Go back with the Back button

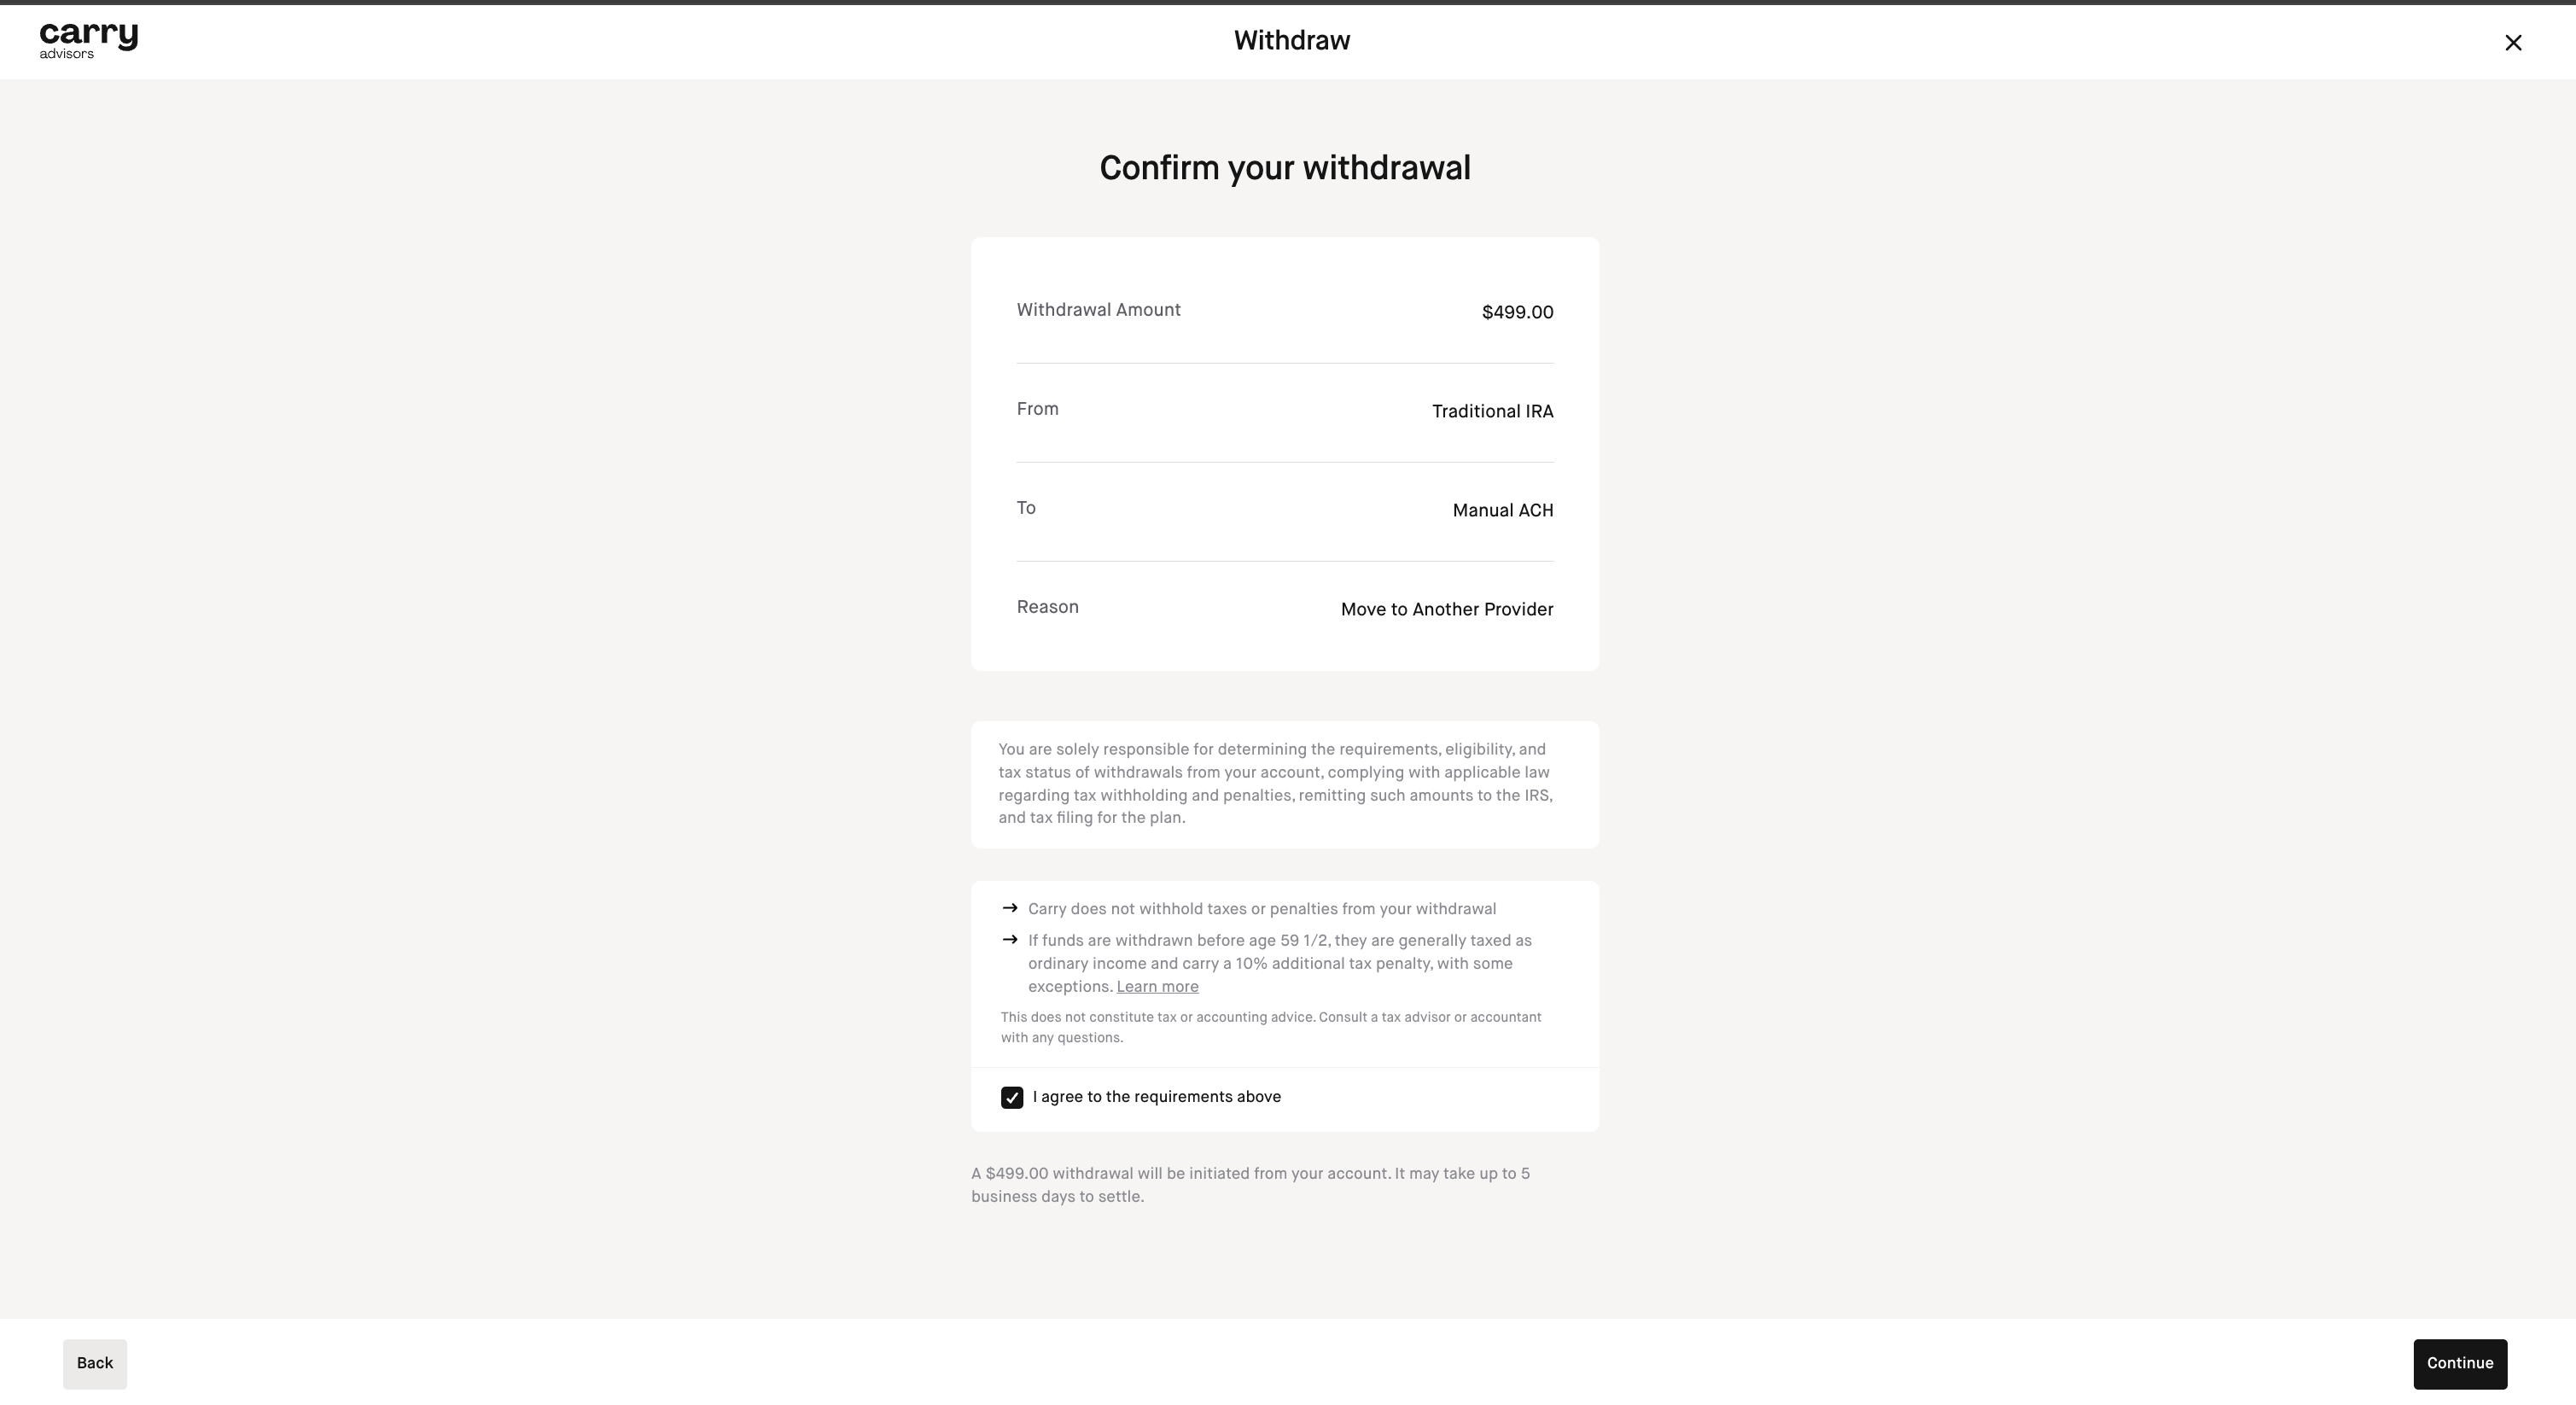(95, 1364)
